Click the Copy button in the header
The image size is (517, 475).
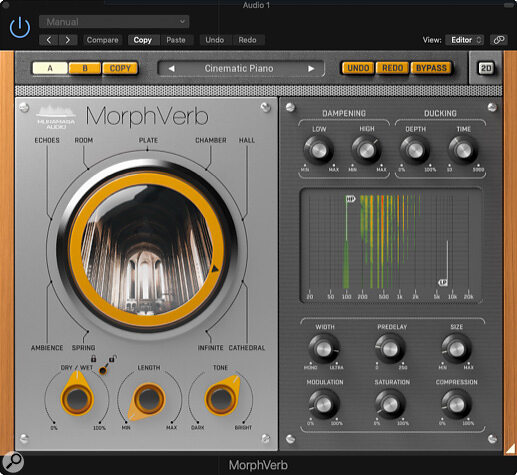click(143, 40)
